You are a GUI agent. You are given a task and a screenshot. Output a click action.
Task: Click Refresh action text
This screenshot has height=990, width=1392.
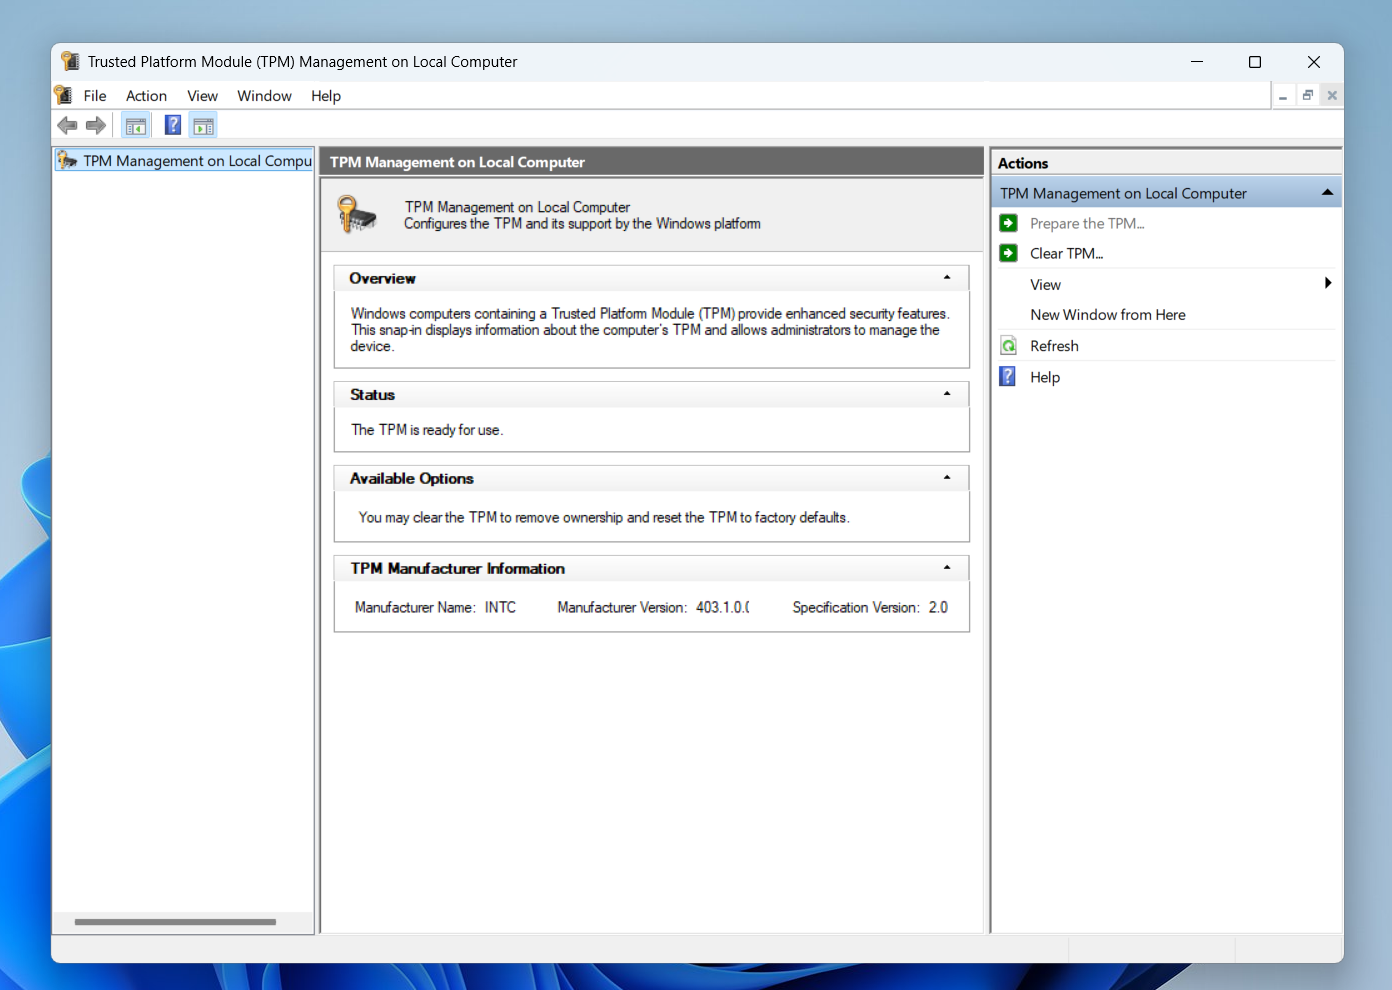[1054, 346]
